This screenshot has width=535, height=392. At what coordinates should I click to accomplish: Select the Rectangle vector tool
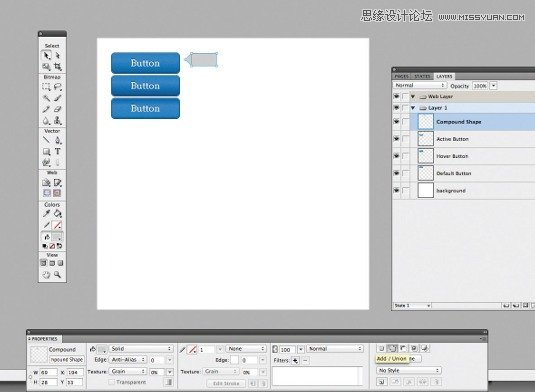[x=46, y=151]
